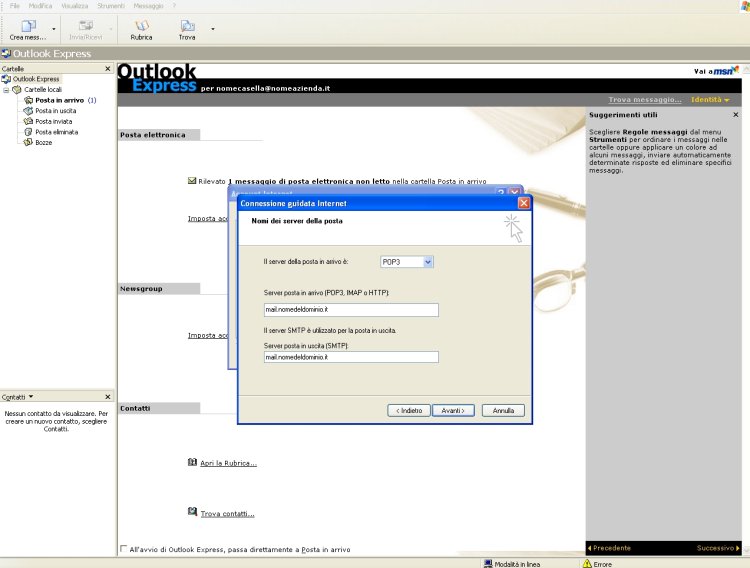Open the ? help menu
The height and width of the screenshot is (568, 750).
click(174, 6)
